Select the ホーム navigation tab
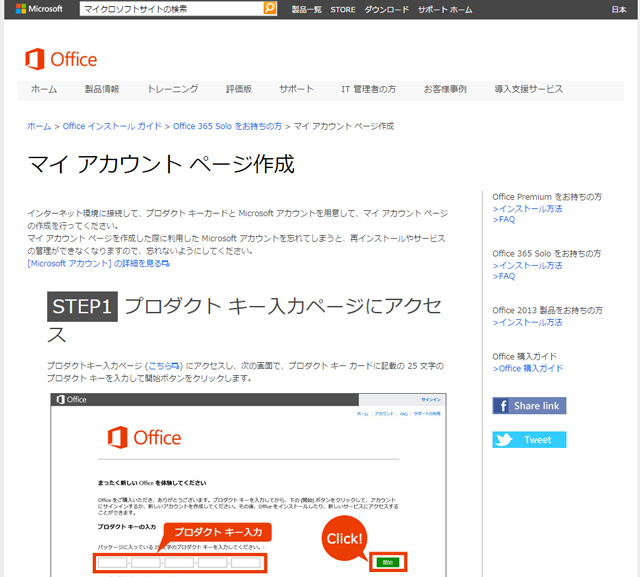This screenshot has width=640, height=577. point(44,89)
